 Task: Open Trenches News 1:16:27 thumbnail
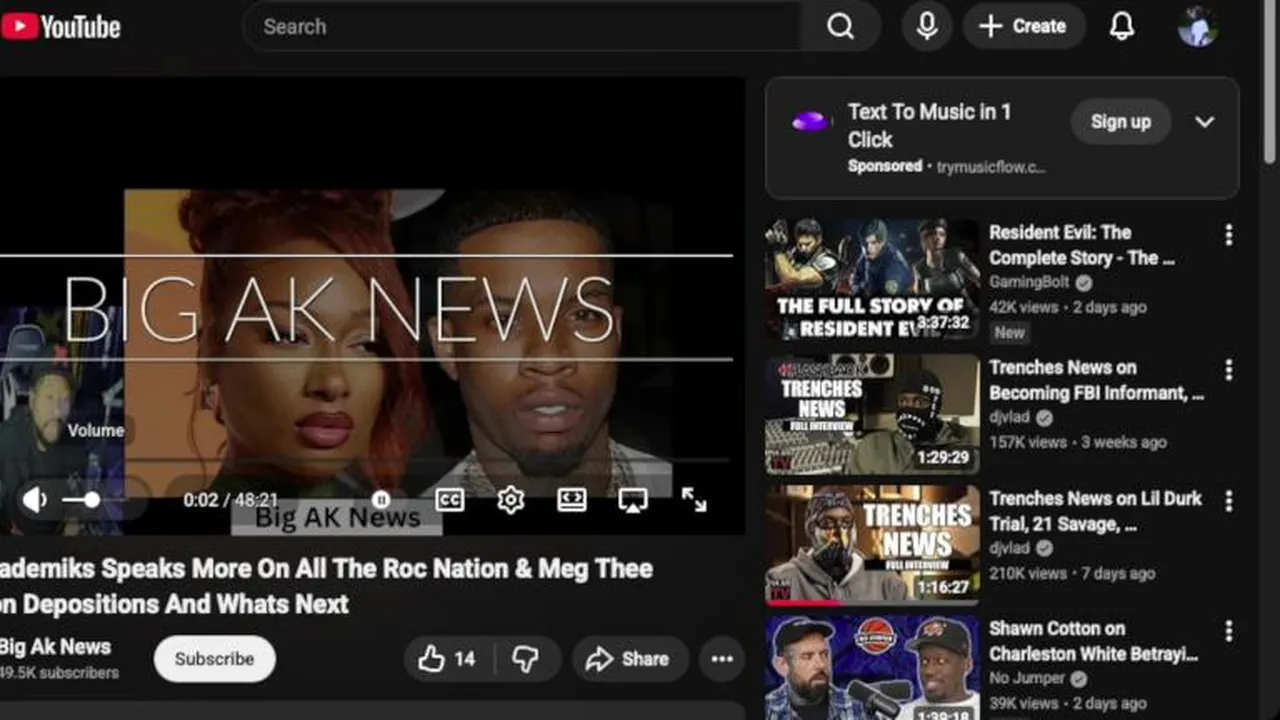click(x=872, y=545)
